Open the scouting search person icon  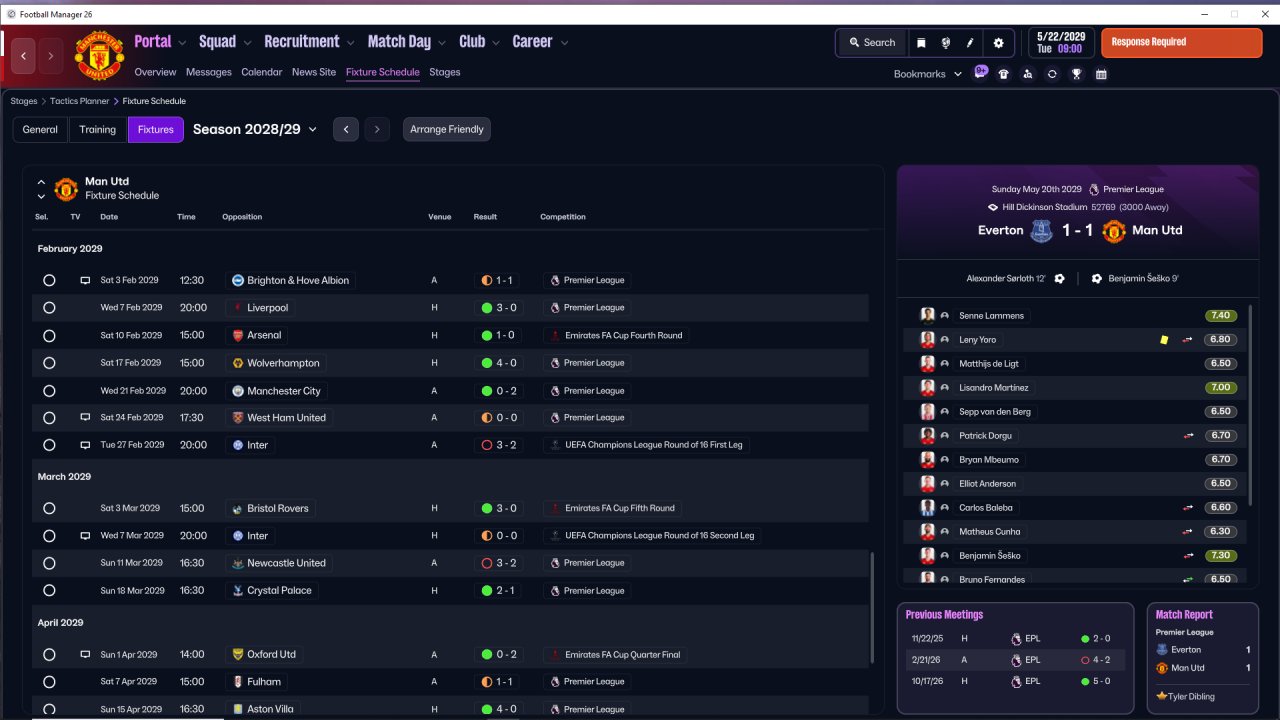click(x=1028, y=74)
